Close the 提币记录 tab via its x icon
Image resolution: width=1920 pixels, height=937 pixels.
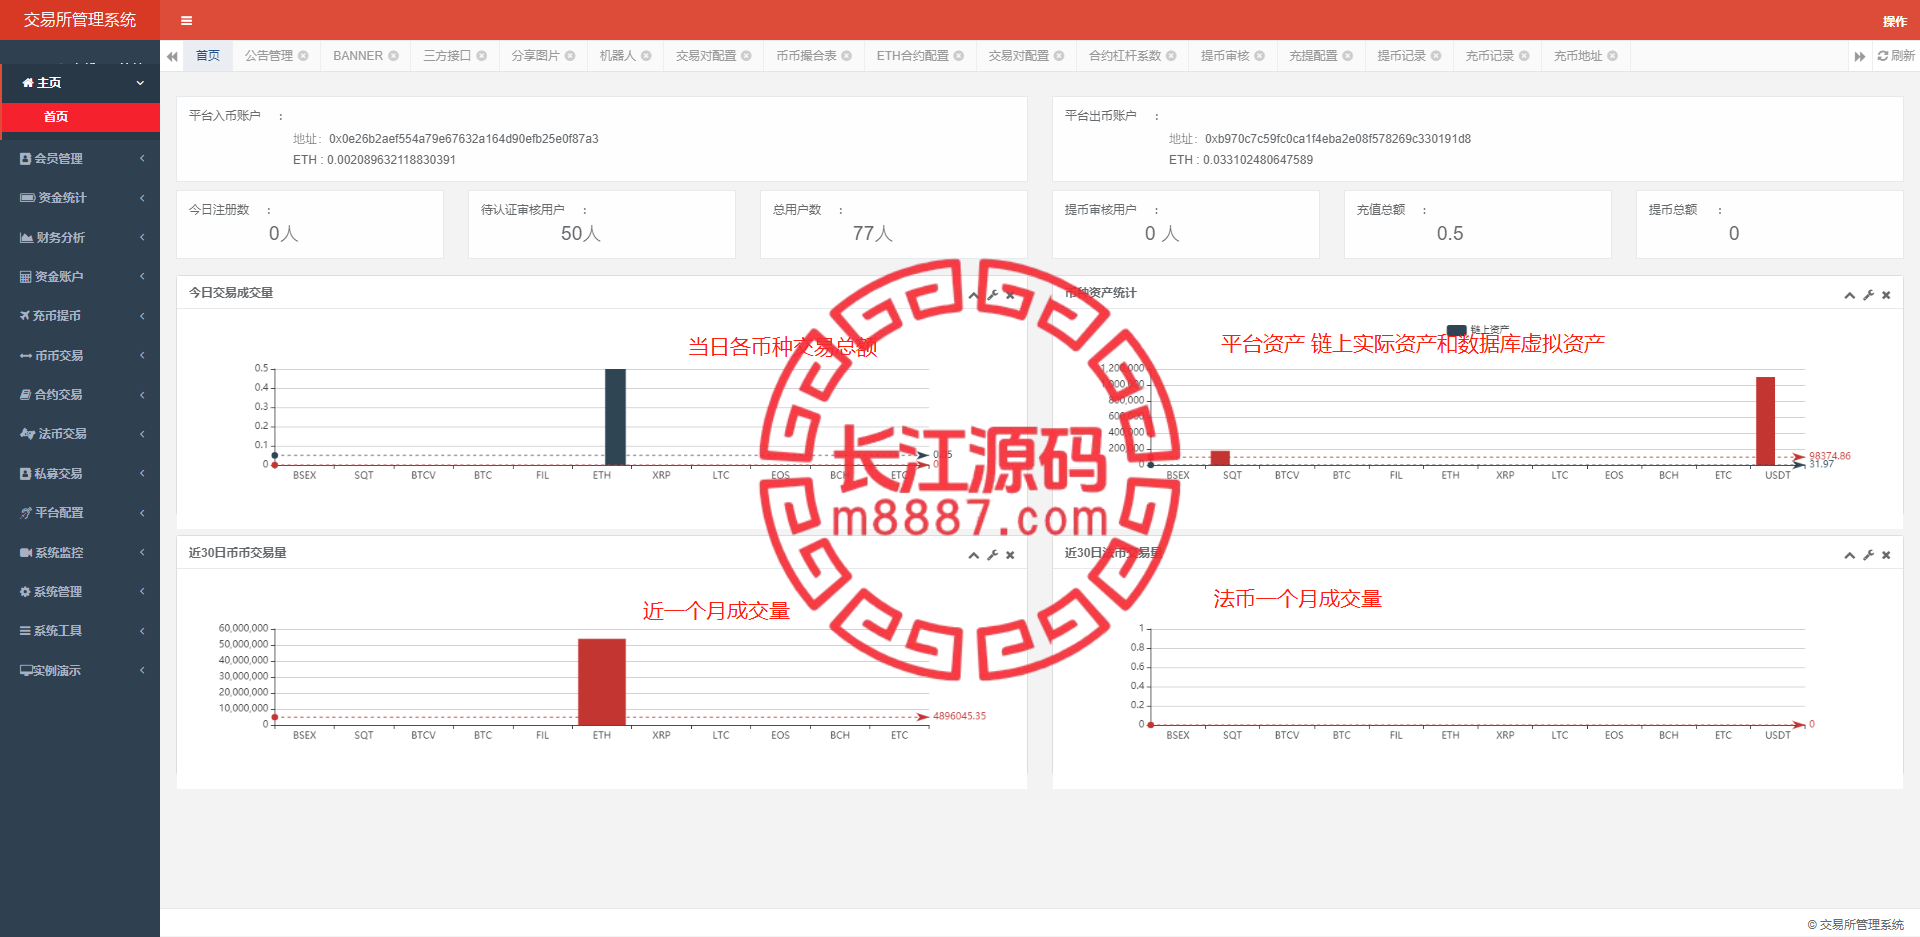[x=1436, y=56]
